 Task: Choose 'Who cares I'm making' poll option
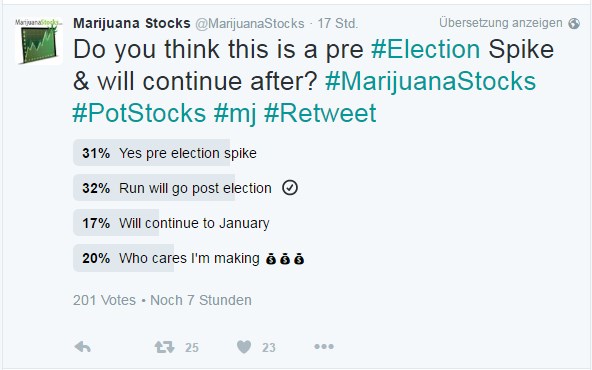[189, 258]
